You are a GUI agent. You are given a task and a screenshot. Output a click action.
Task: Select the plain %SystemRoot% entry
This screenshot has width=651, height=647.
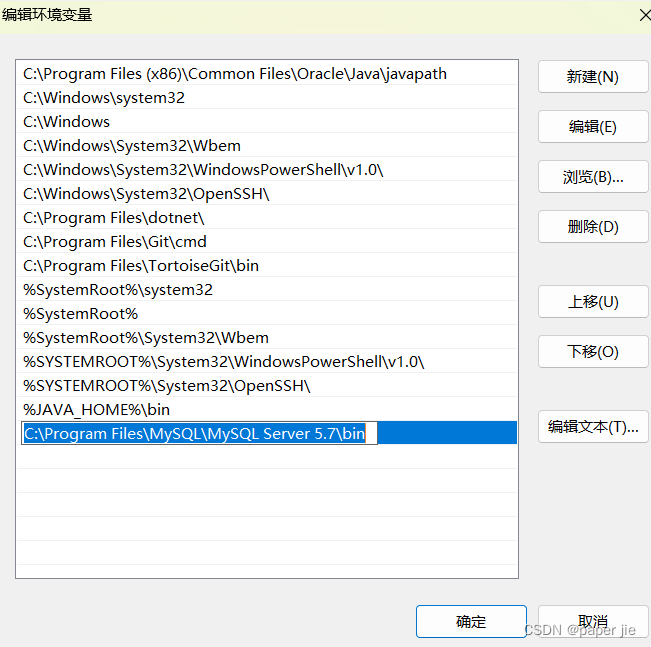pos(267,314)
